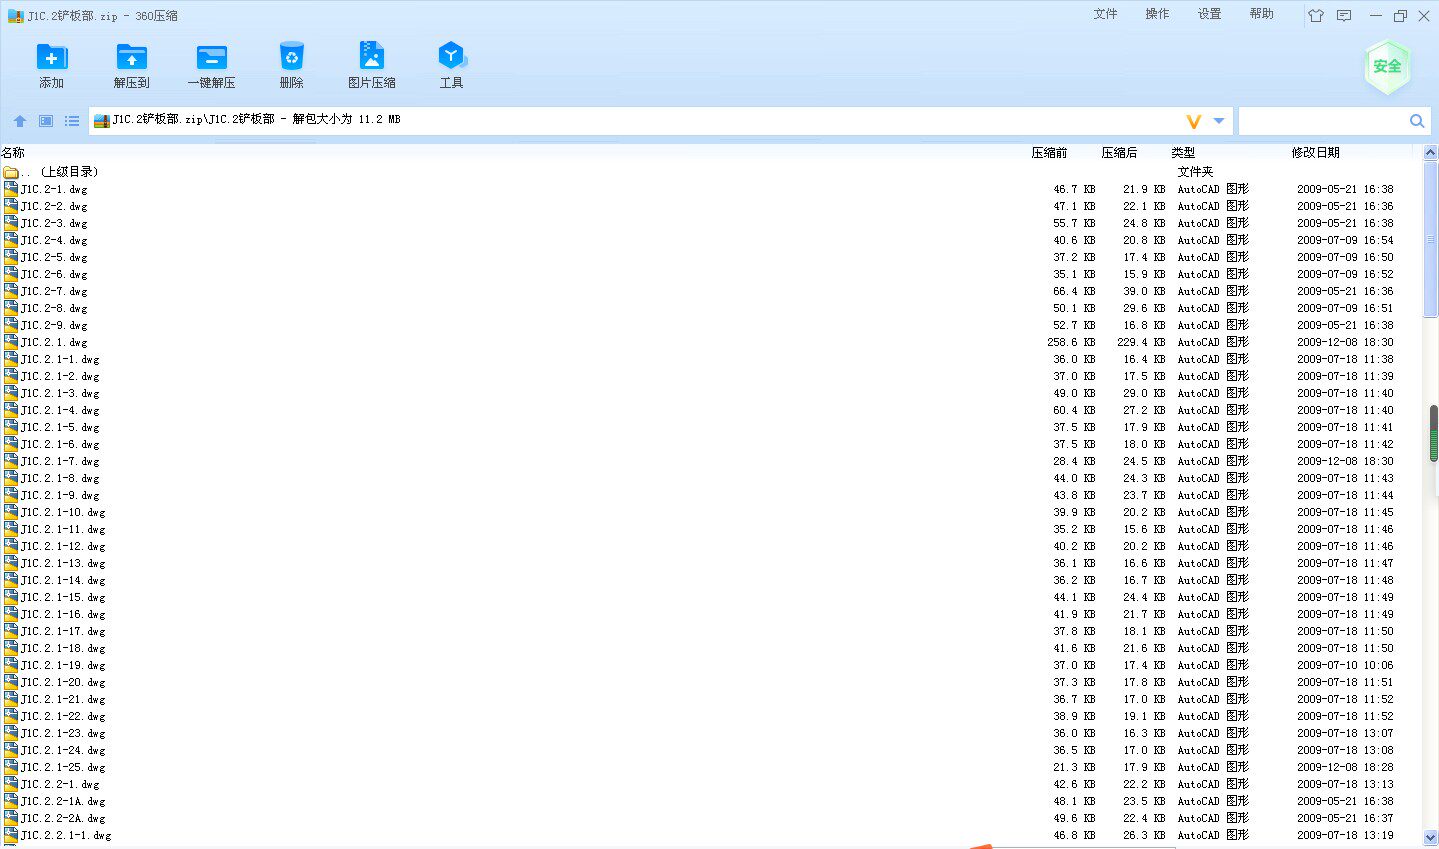Click the file icon of J1C.2-1.dwg
1439x849 pixels.
[x=11, y=189]
